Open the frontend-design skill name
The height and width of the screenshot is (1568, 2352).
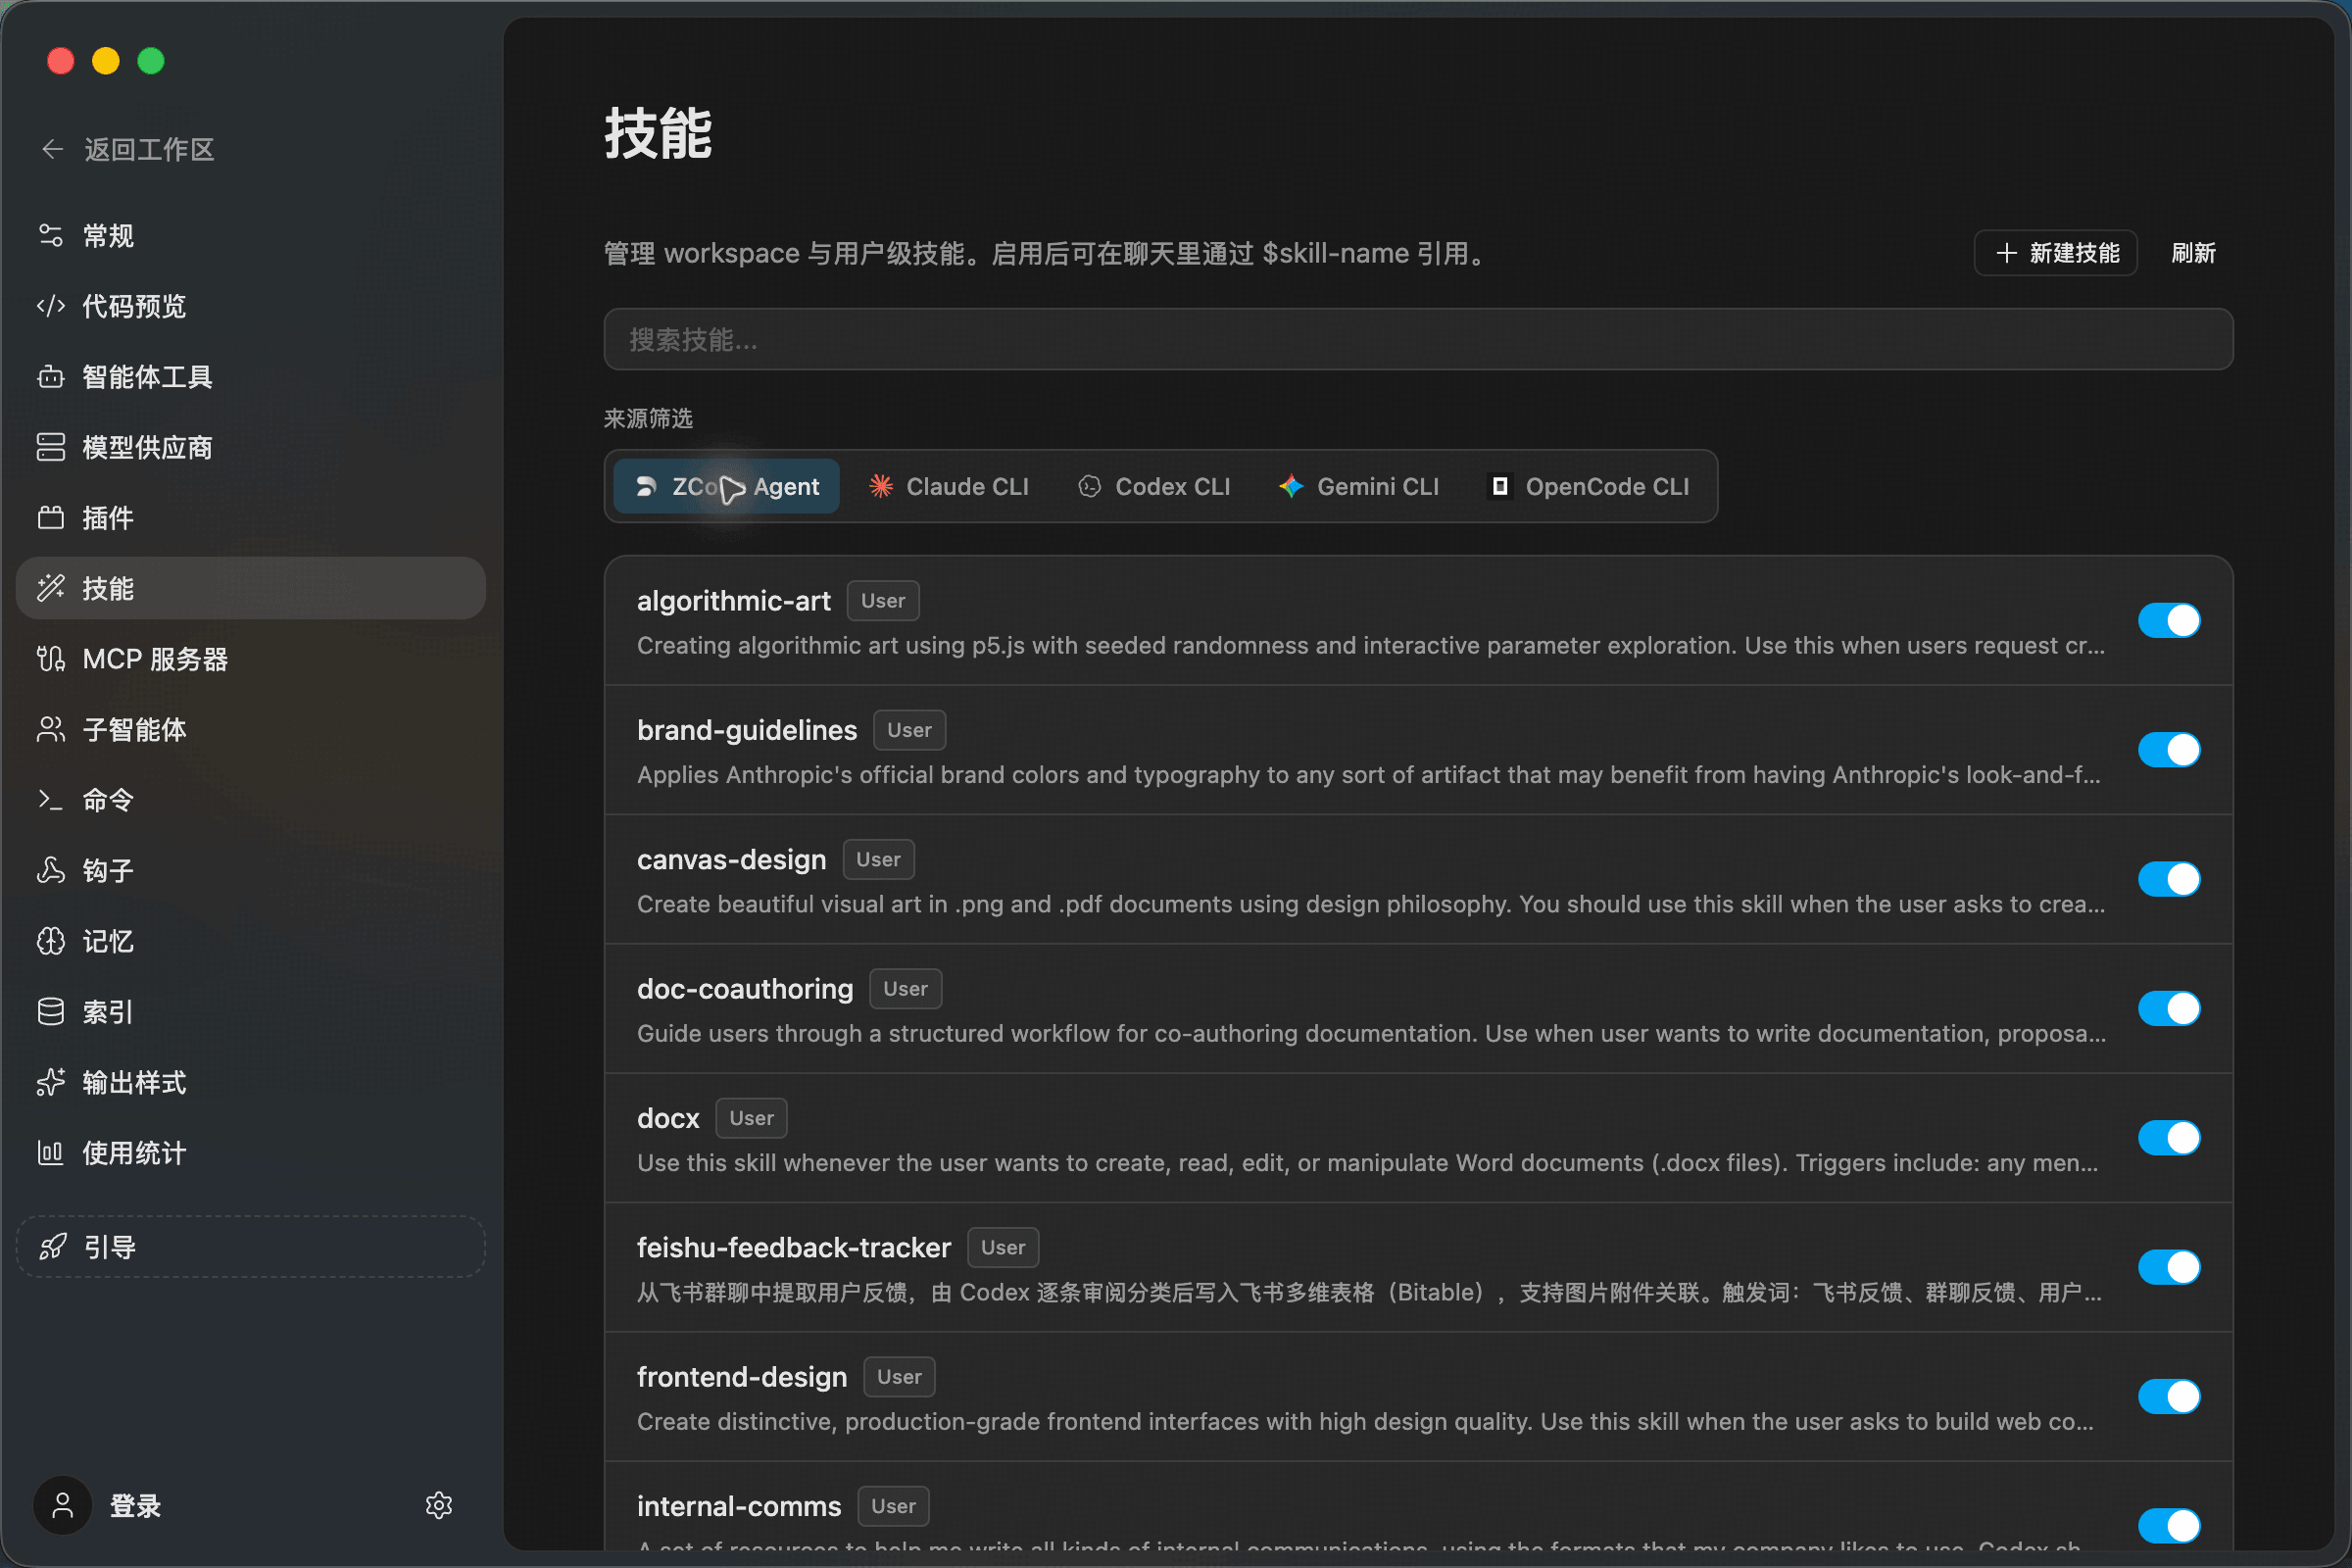coord(742,1376)
